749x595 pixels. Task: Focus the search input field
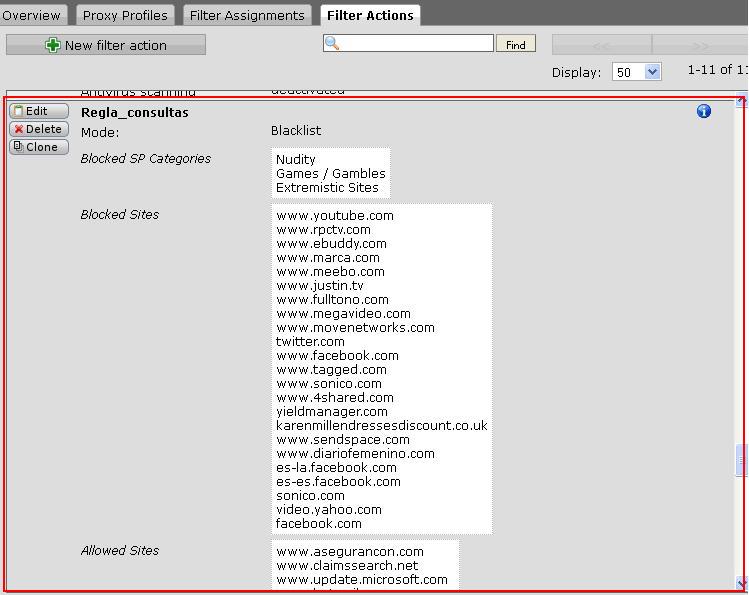408,43
